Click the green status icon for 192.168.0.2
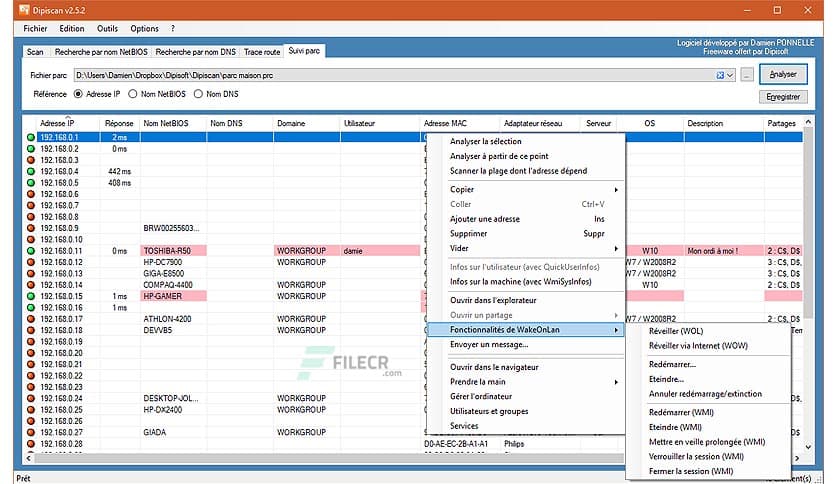836x484 pixels. coord(31,149)
